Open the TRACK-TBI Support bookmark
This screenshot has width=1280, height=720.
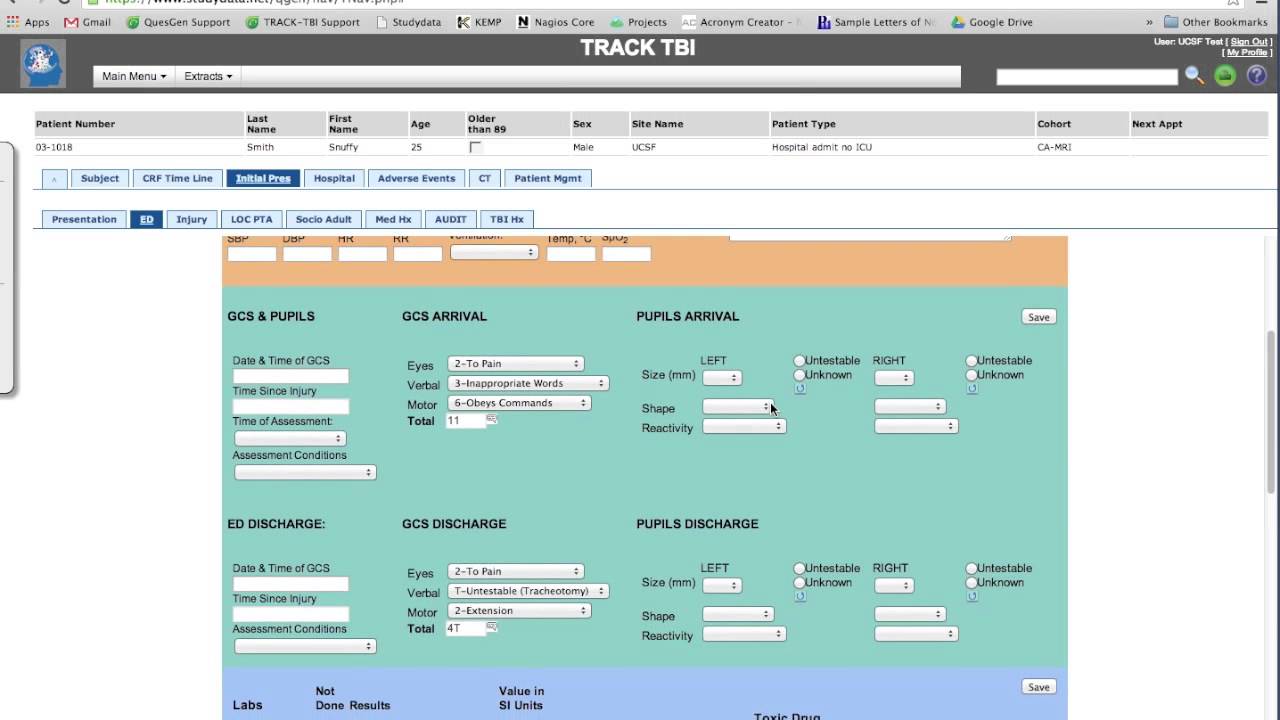pos(302,22)
